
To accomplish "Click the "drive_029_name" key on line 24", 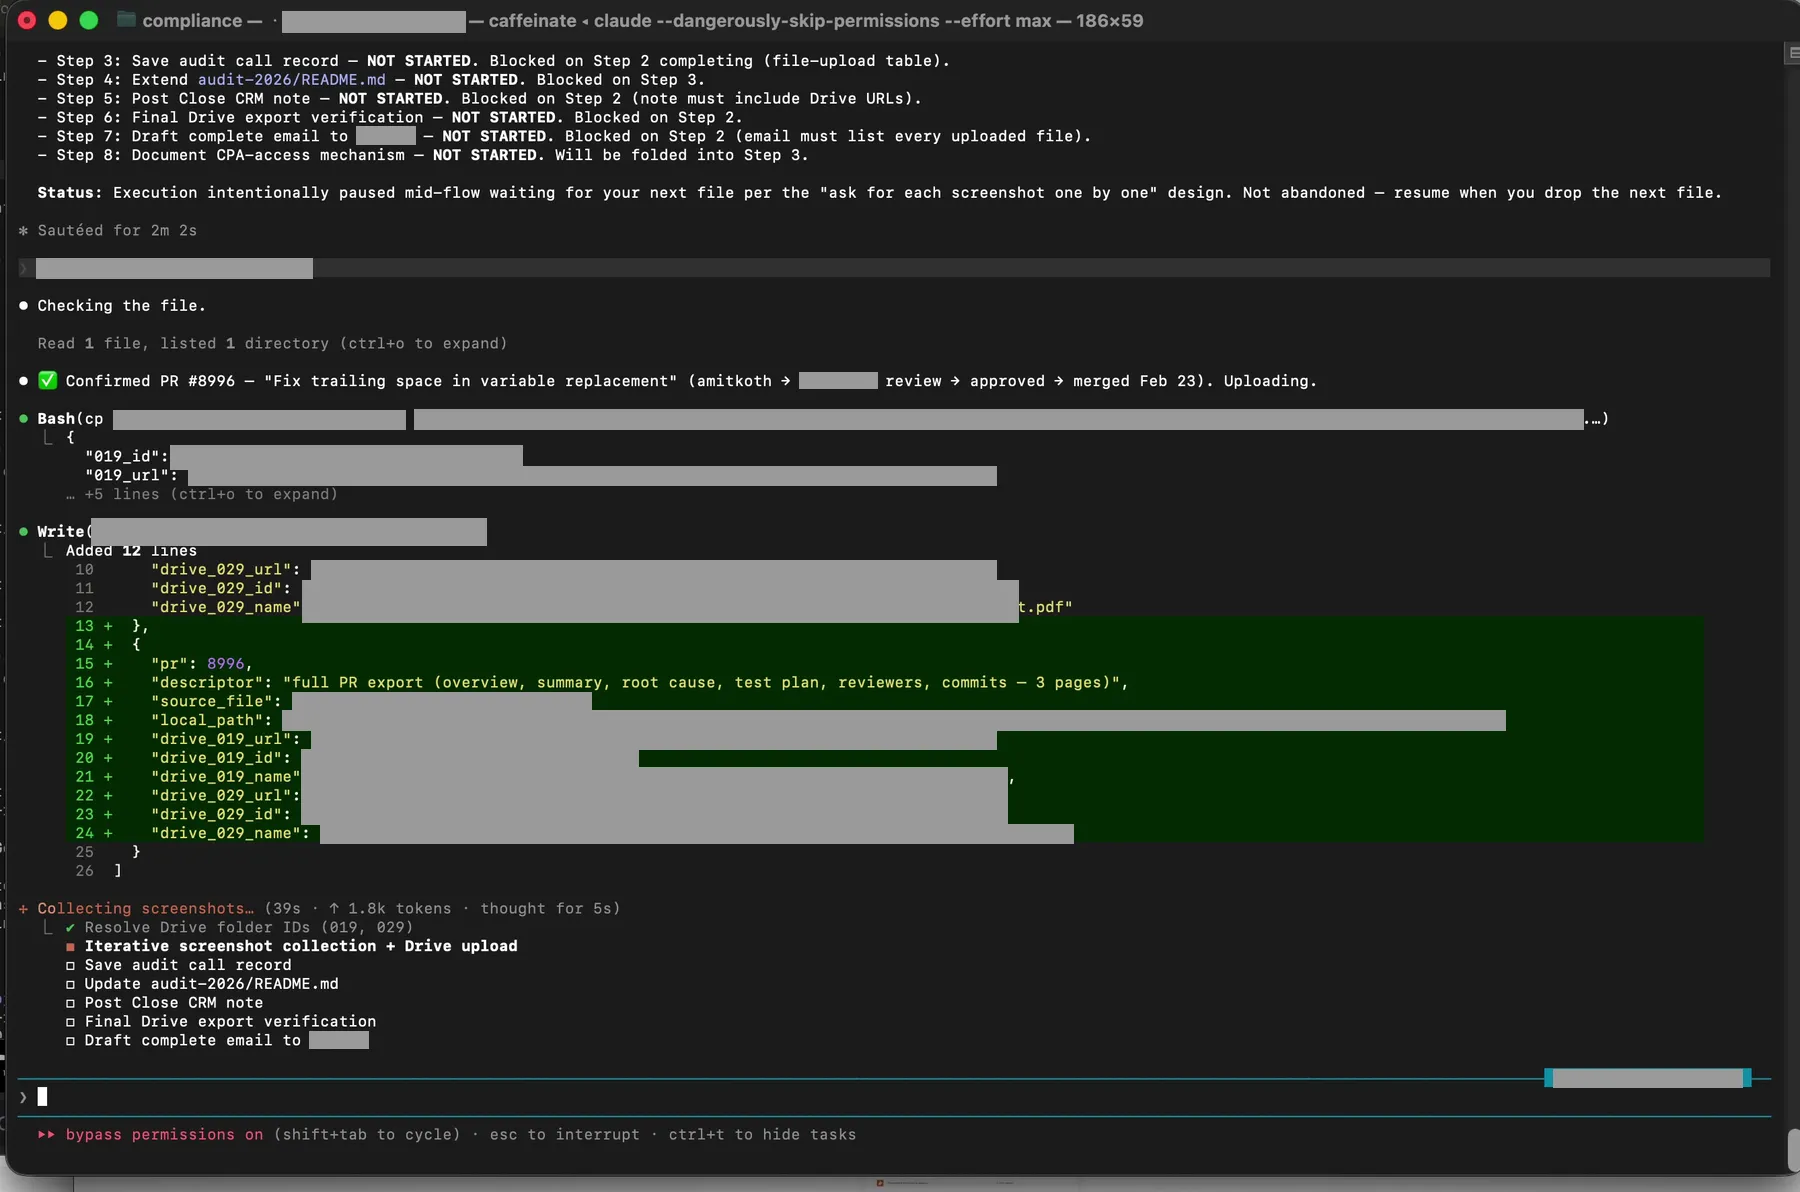I will pyautogui.click(x=230, y=833).
